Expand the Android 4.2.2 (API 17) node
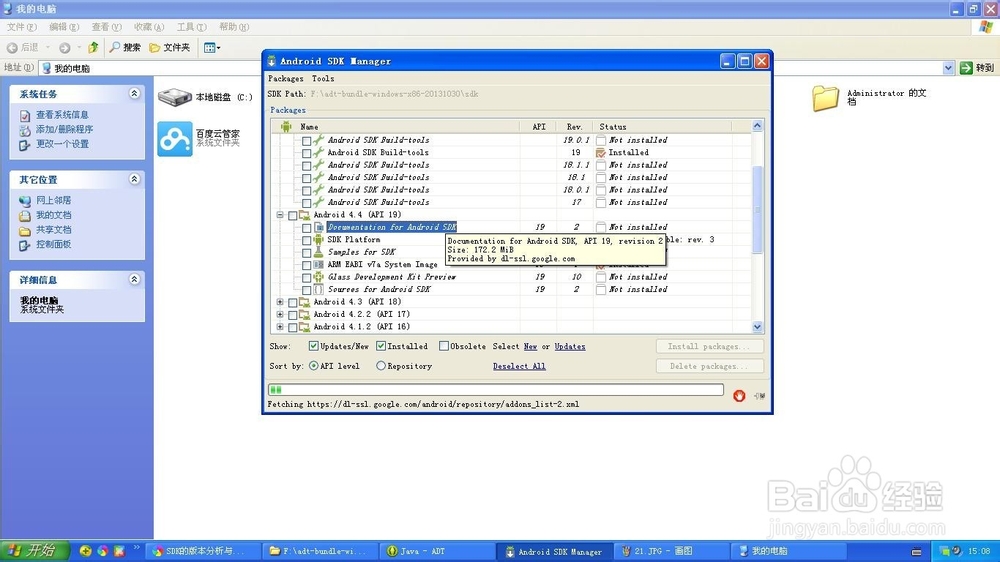1000x562 pixels. click(x=280, y=314)
